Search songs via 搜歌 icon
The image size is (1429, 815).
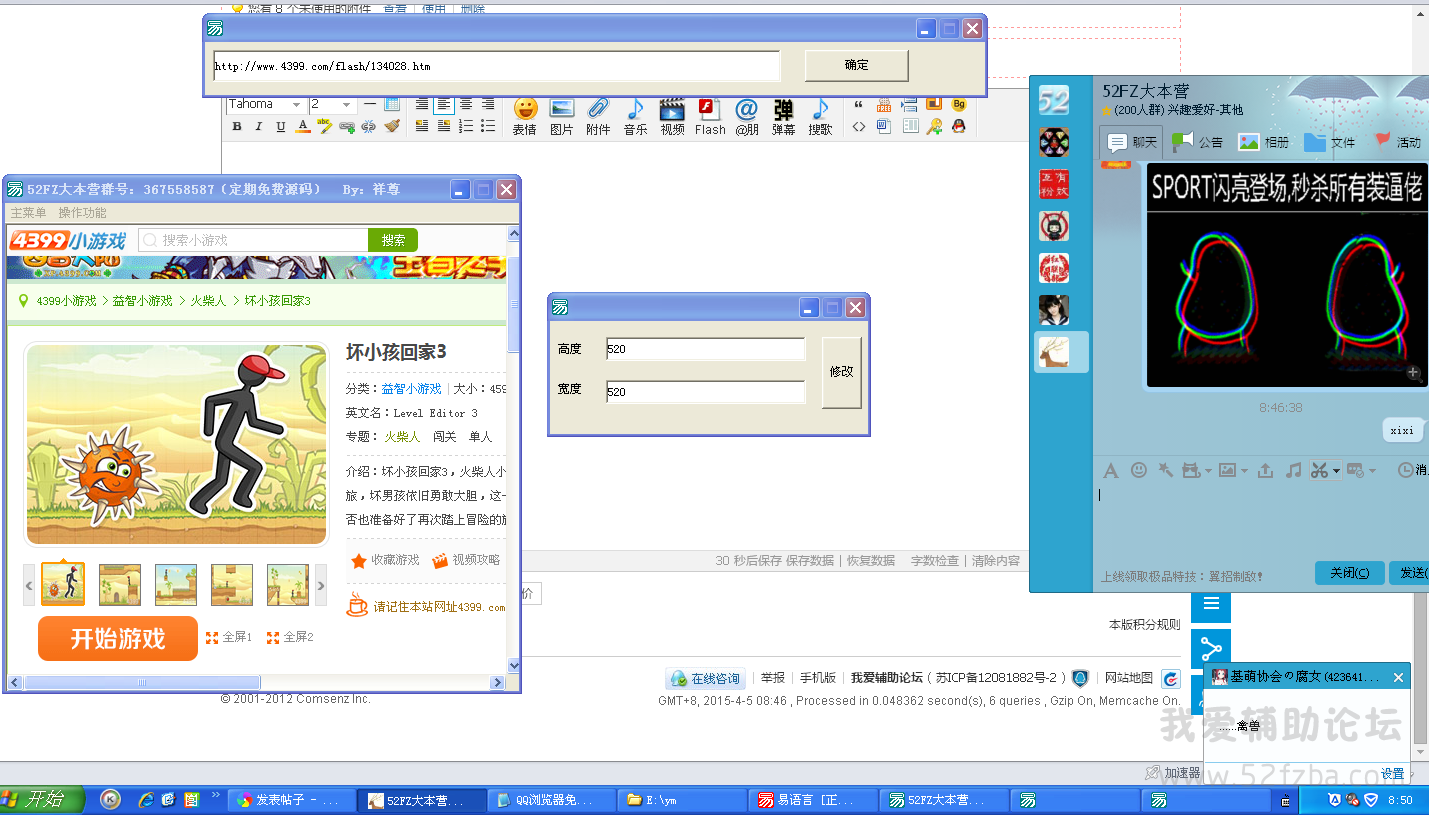pyautogui.click(x=820, y=116)
